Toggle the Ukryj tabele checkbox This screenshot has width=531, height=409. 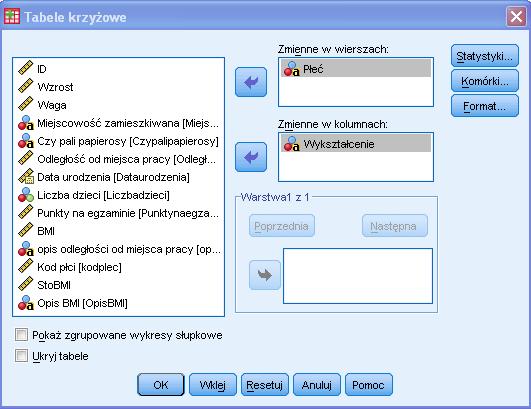coord(21,356)
